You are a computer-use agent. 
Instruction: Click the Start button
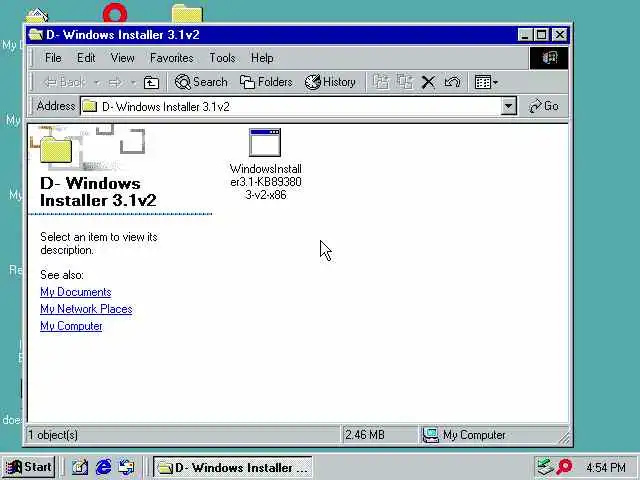click(x=29, y=467)
